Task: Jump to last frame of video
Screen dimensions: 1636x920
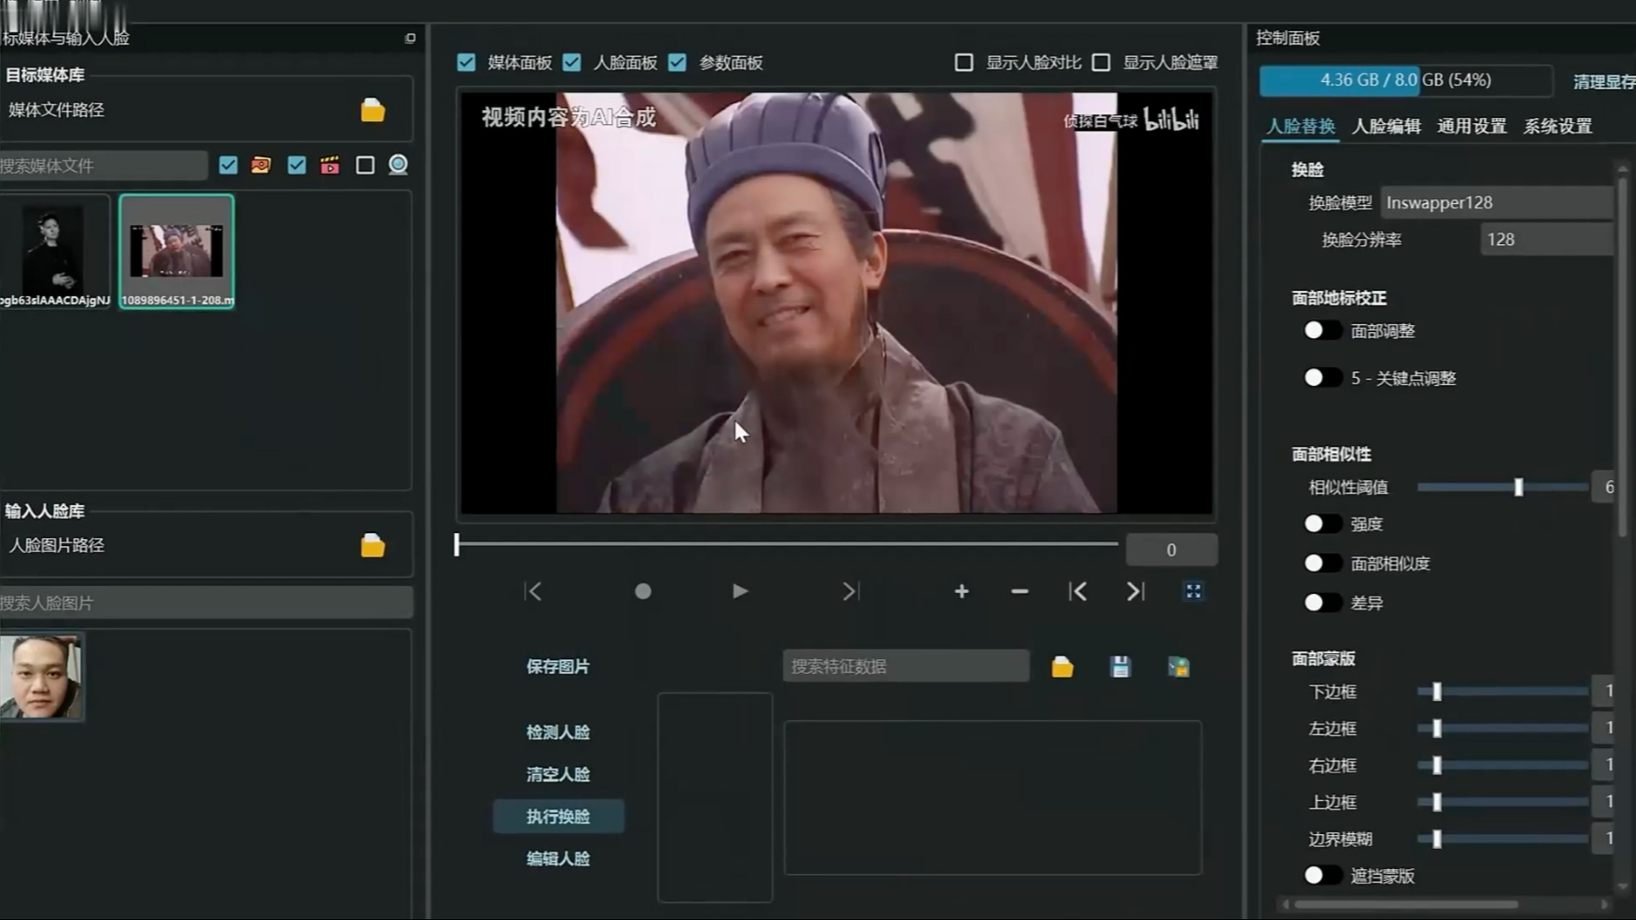Action: pyautogui.click(x=850, y=591)
